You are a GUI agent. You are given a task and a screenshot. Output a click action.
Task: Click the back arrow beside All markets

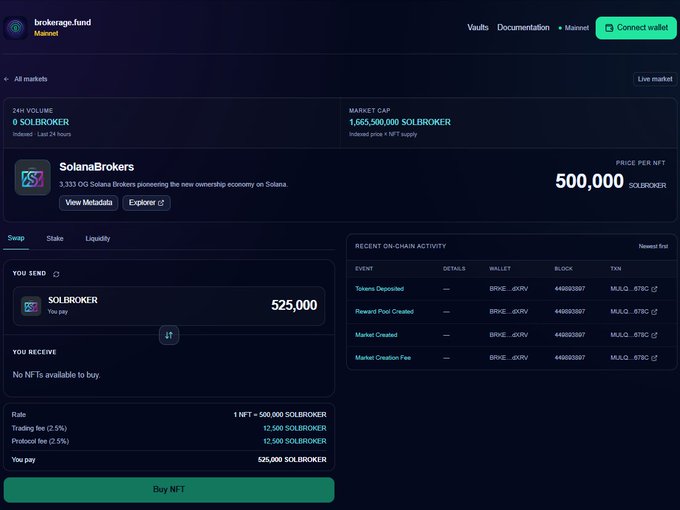point(7,79)
